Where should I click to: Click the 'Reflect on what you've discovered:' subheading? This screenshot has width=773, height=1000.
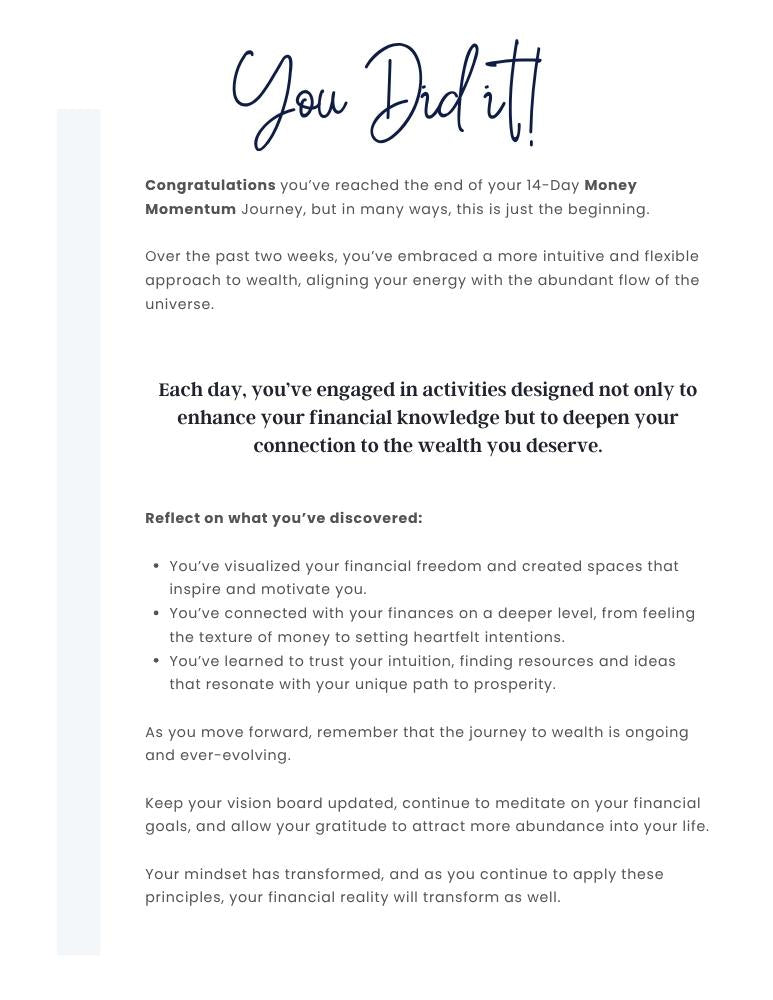coord(283,518)
